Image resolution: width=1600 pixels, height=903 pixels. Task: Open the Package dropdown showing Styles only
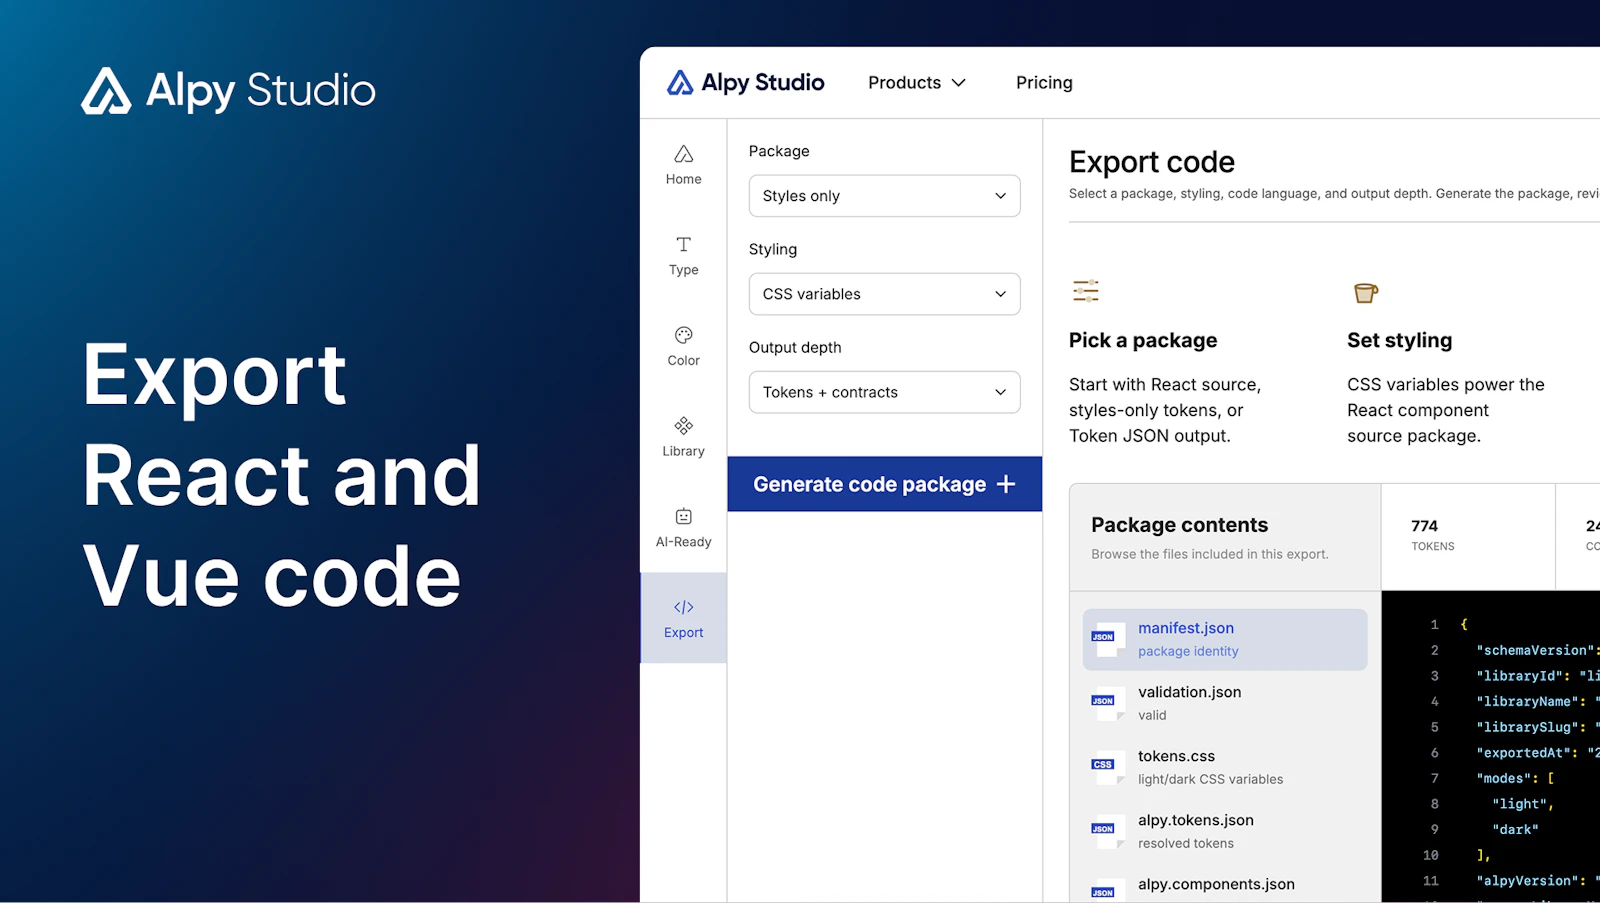click(885, 196)
